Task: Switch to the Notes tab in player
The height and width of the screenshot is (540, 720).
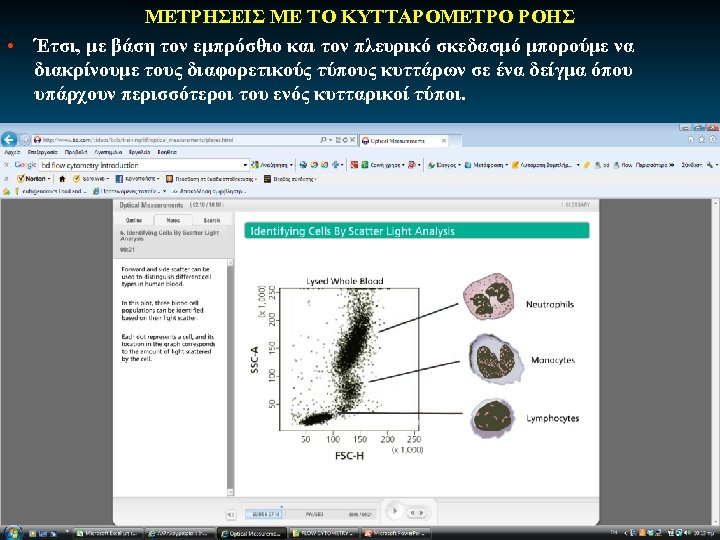Action: (x=173, y=220)
